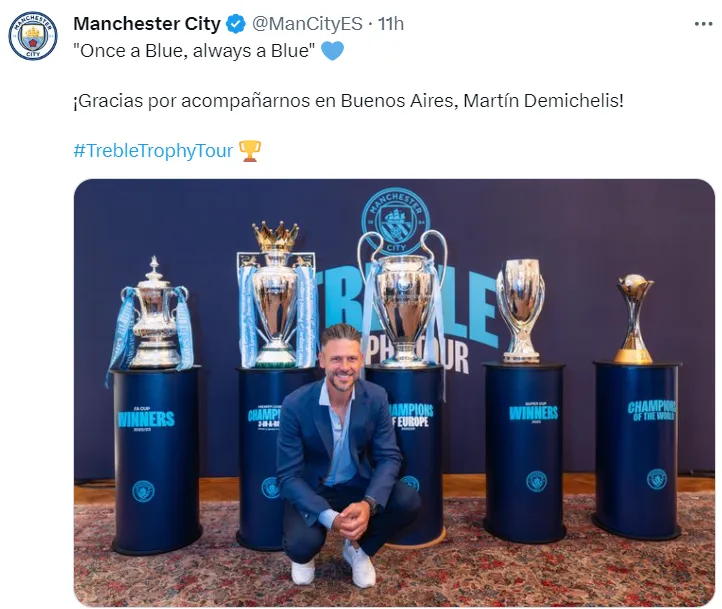Click the Martín Demichelis tweet text
This screenshot has width=722, height=609.
tap(348, 101)
